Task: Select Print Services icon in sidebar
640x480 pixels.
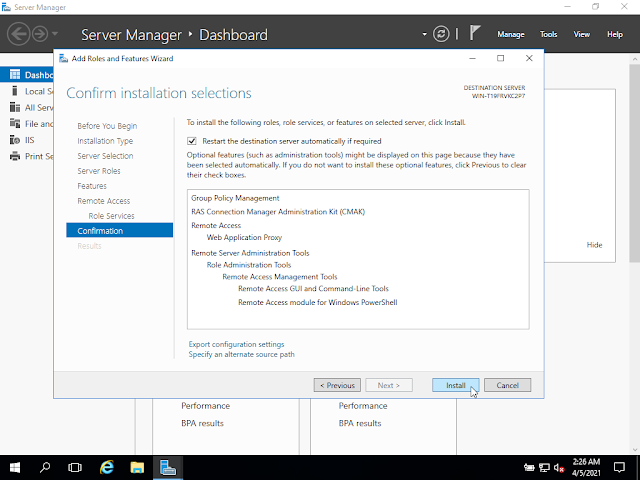Action: tap(15, 156)
